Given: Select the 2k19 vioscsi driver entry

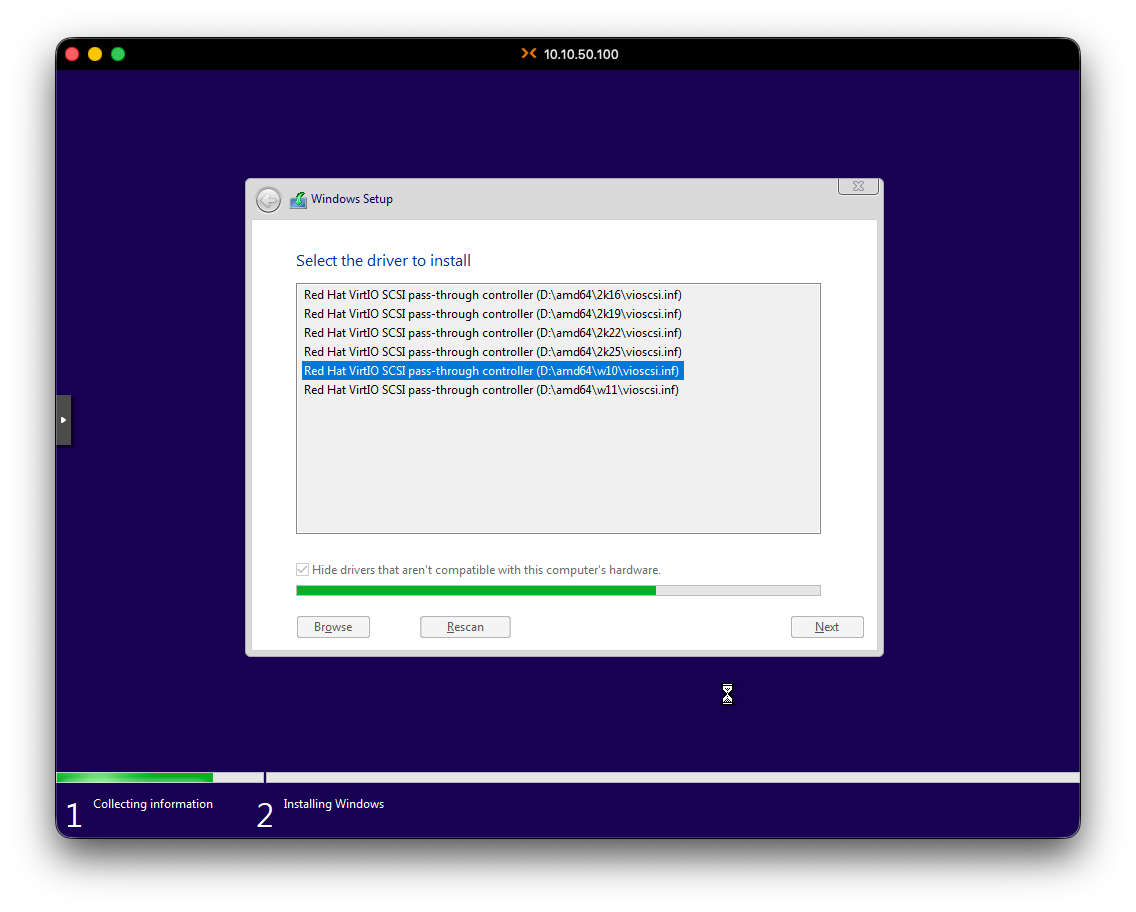Looking at the screenshot, I should 492,314.
